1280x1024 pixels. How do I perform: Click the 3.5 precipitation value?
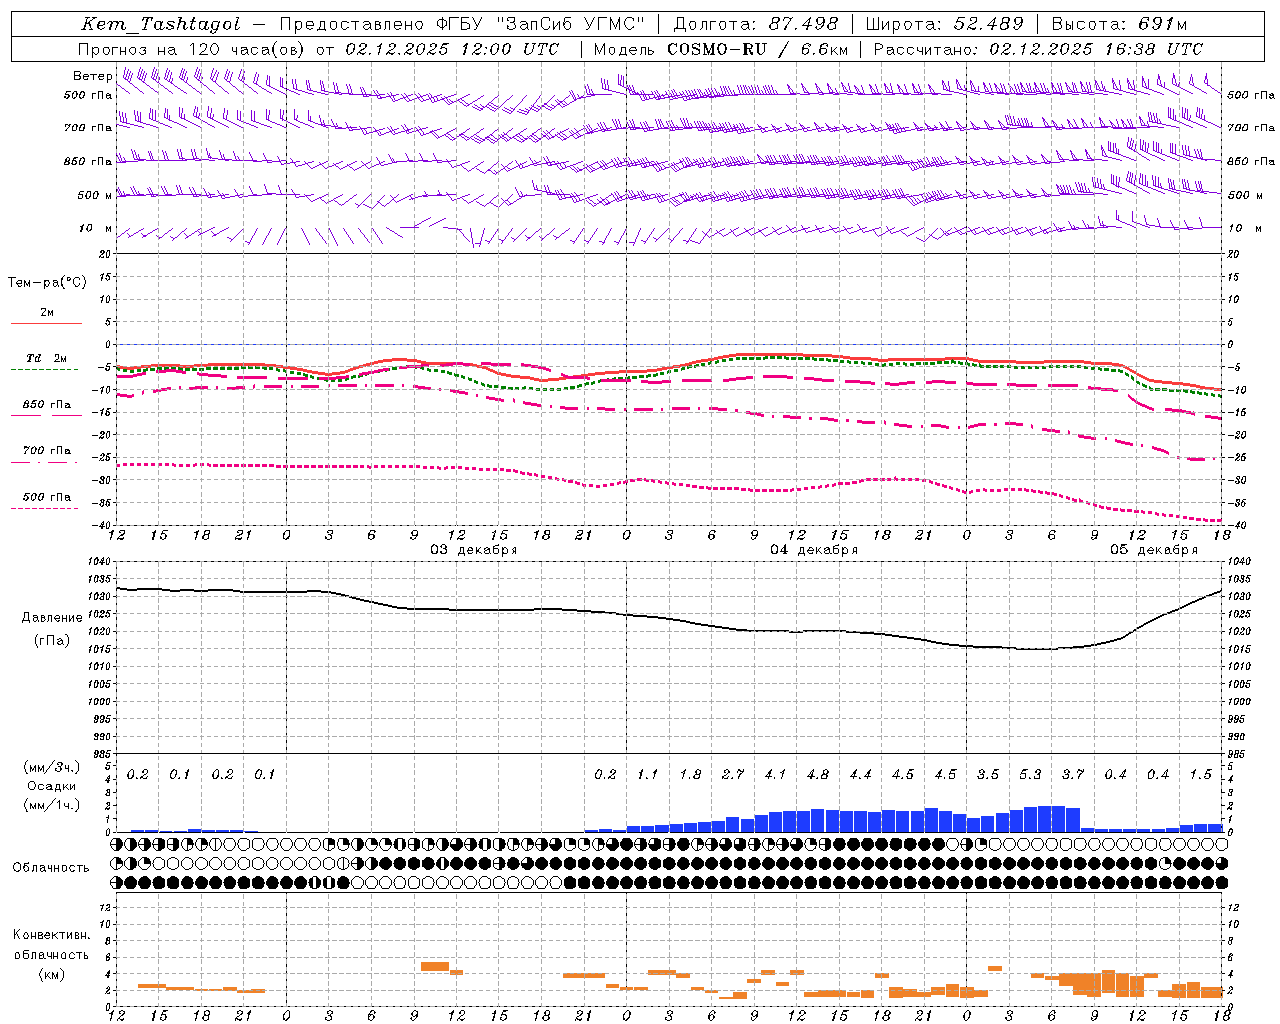tap(988, 775)
